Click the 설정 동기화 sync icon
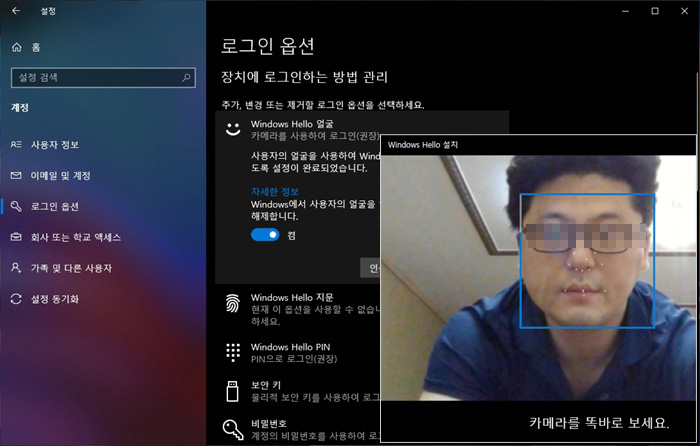 tap(16, 299)
